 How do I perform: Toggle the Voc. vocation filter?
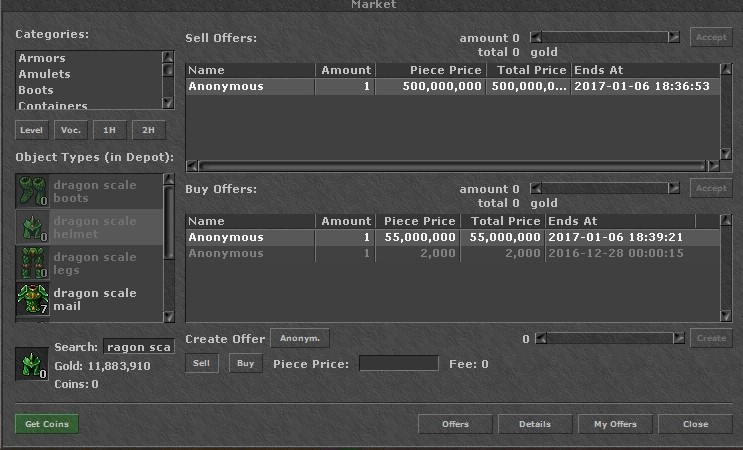pos(70,130)
